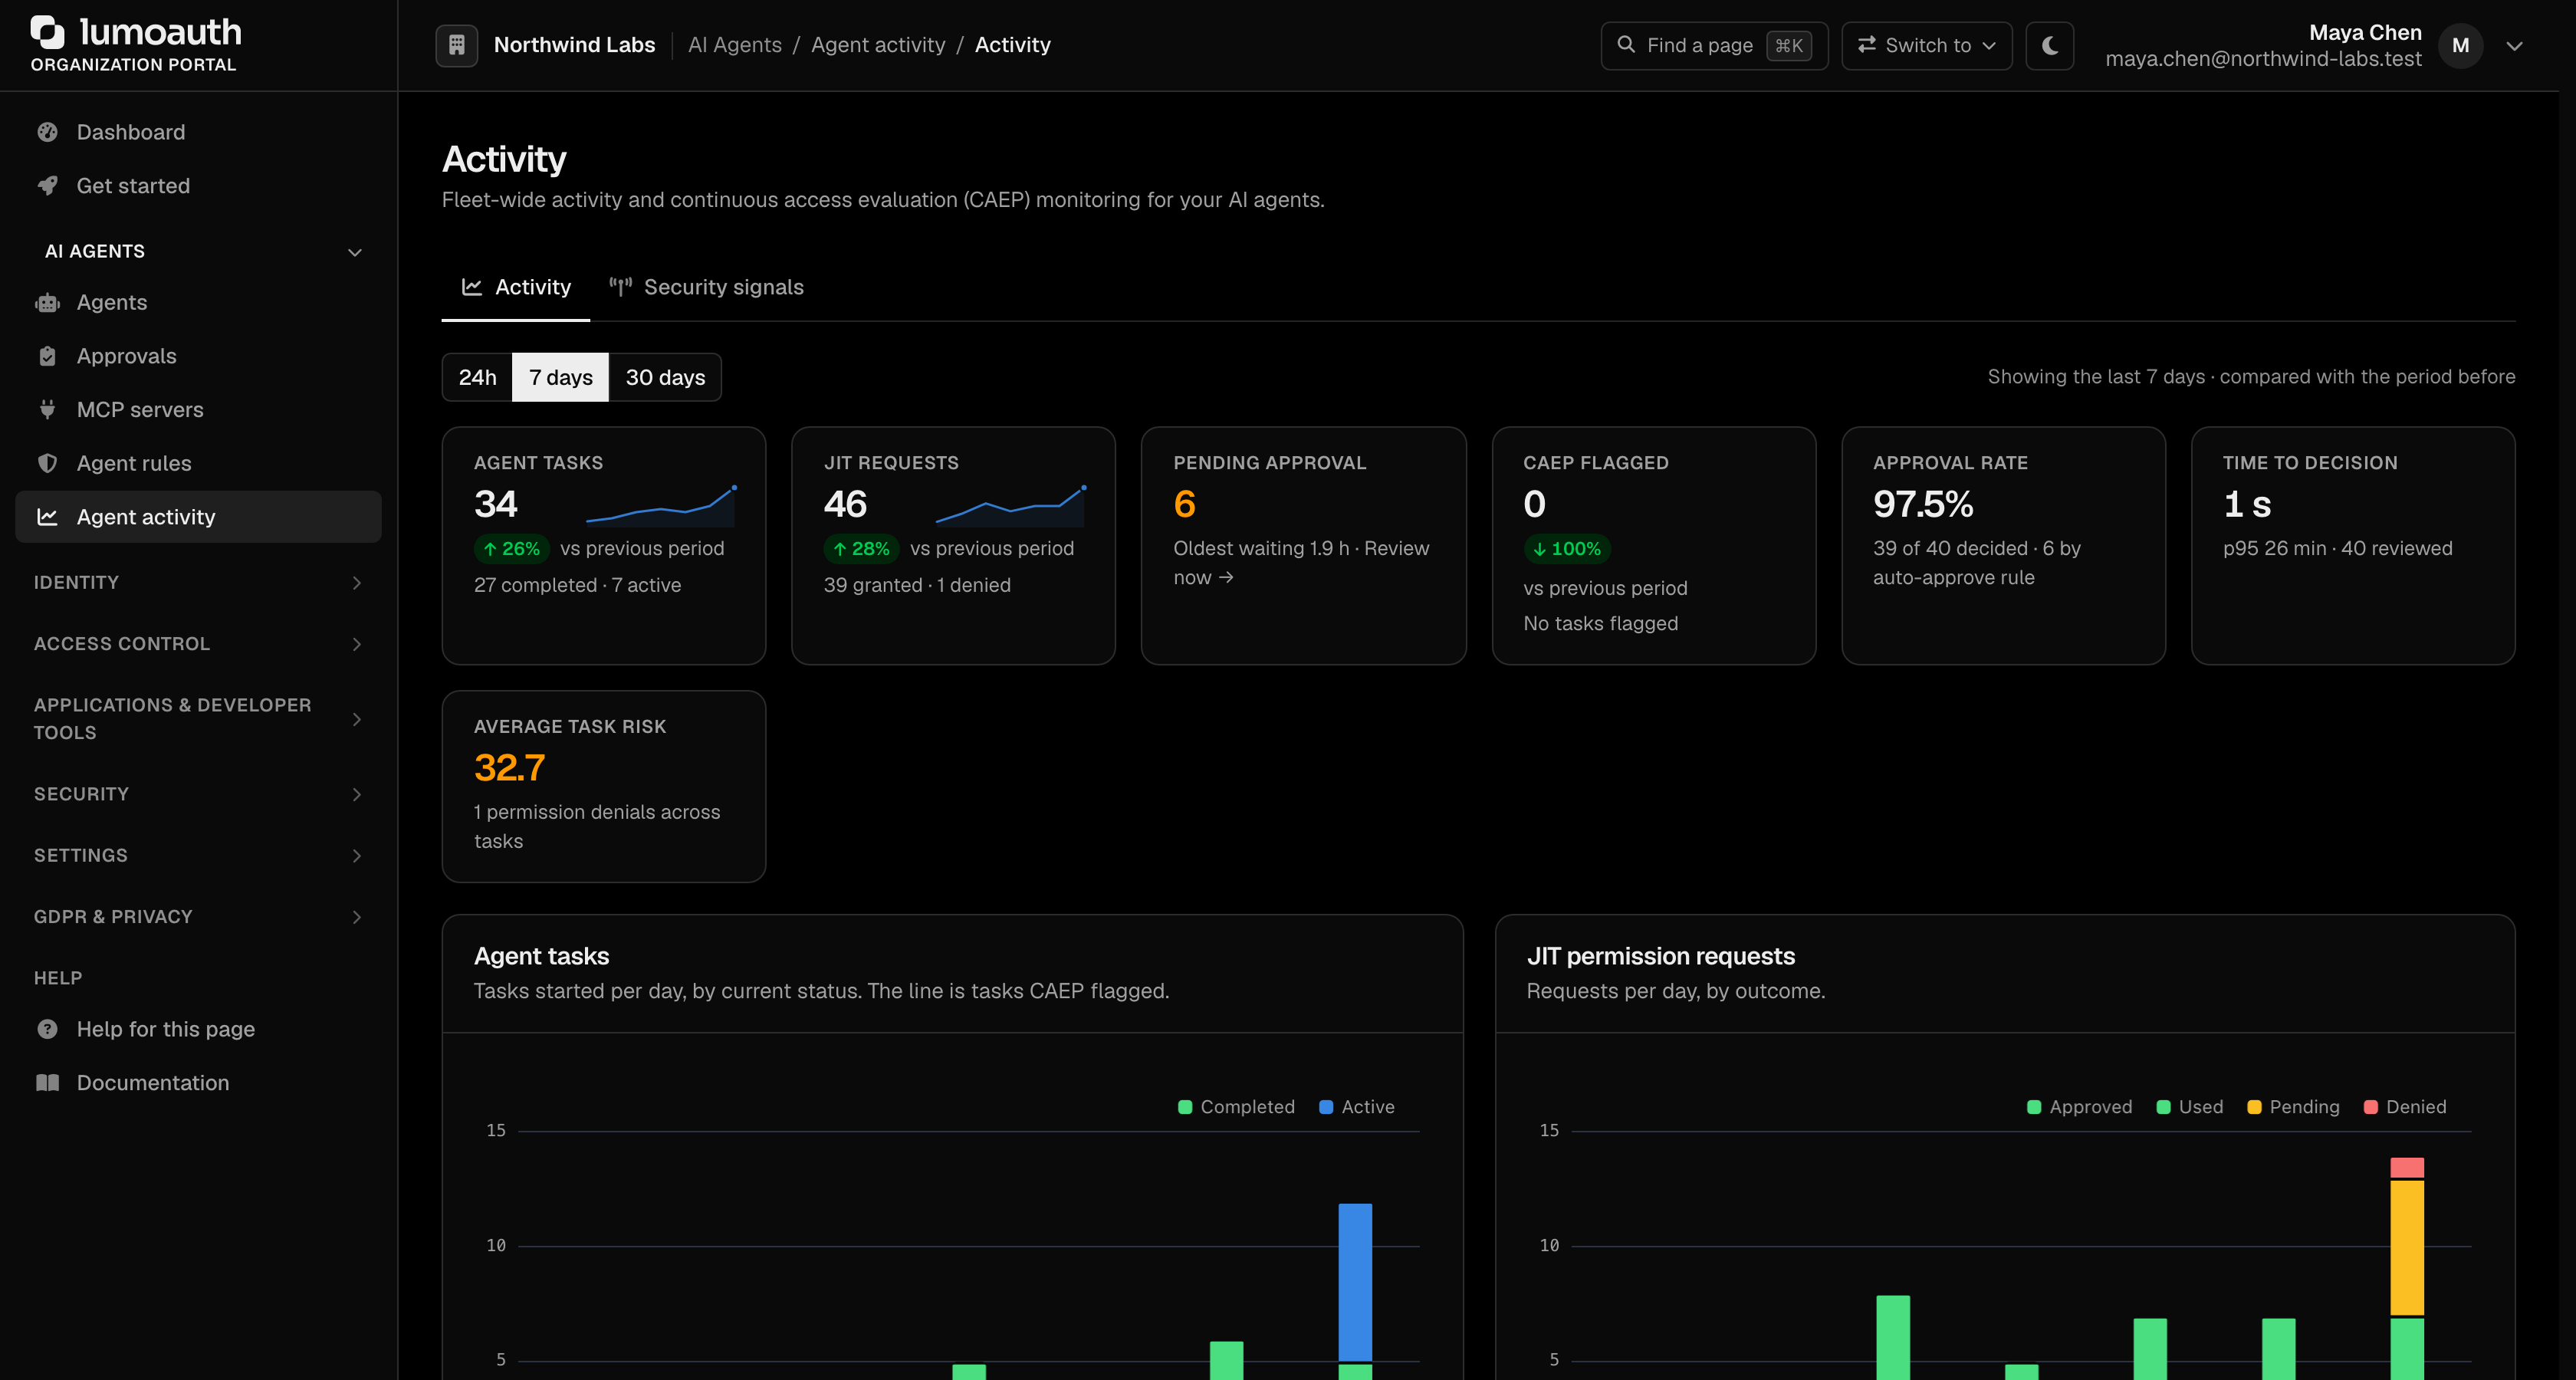The height and width of the screenshot is (1380, 2576).
Task: Click the maya.chen@northwind-labs.test email text
Action: coord(2263,59)
